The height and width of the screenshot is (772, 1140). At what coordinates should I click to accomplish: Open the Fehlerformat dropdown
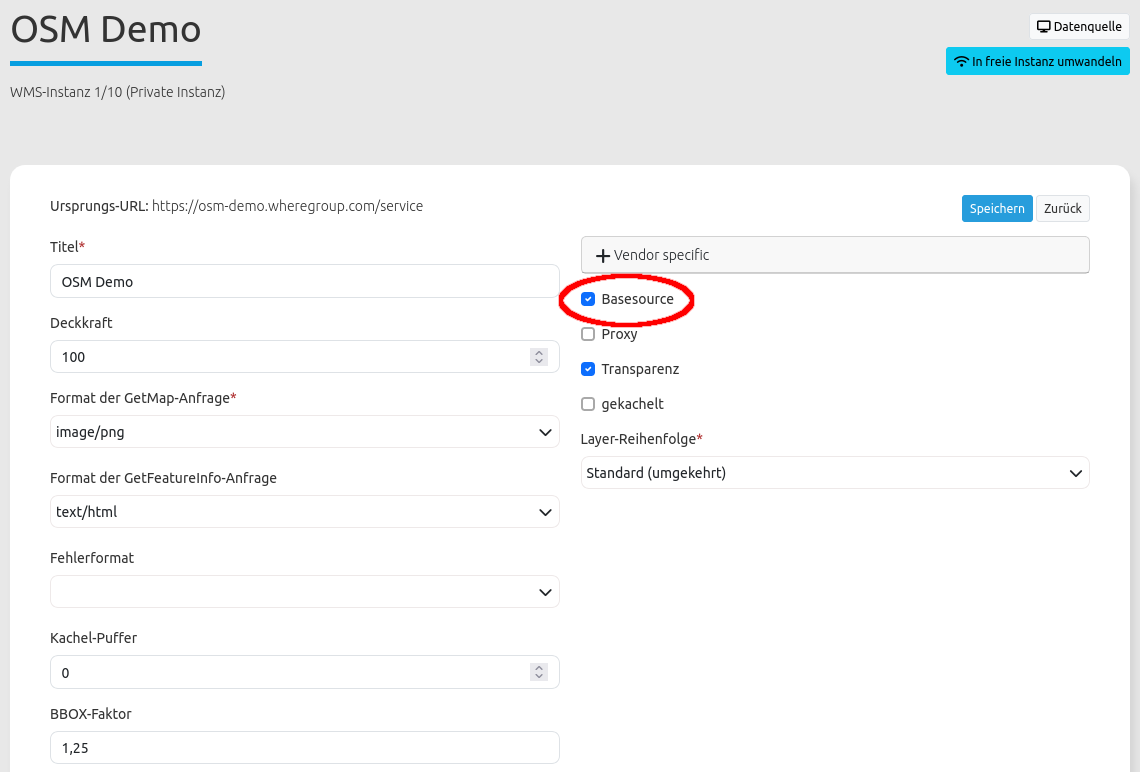tap(304, 592)
